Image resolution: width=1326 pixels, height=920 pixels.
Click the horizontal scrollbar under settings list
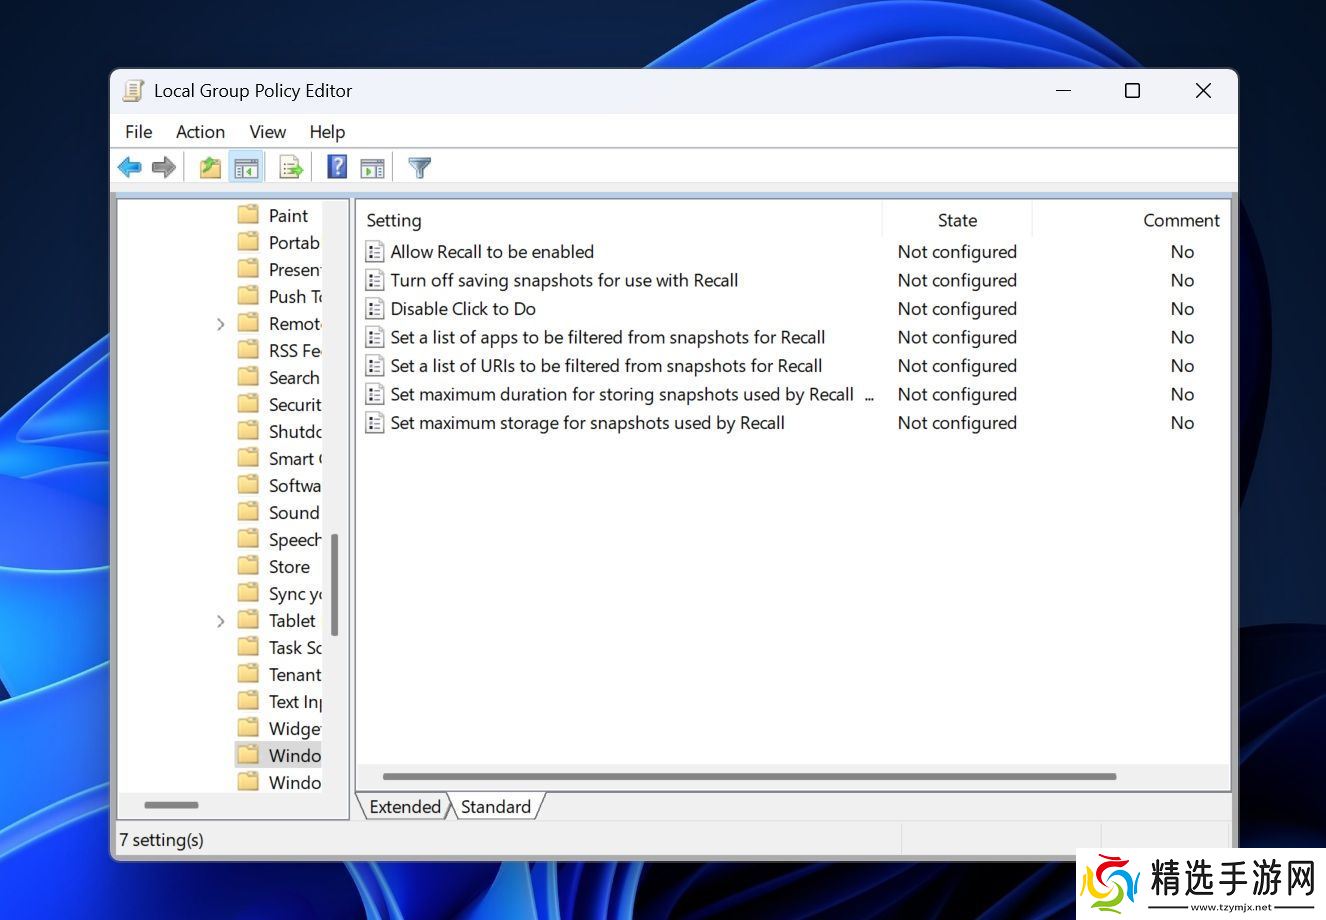pyautogui.click(x=748, y=777)
